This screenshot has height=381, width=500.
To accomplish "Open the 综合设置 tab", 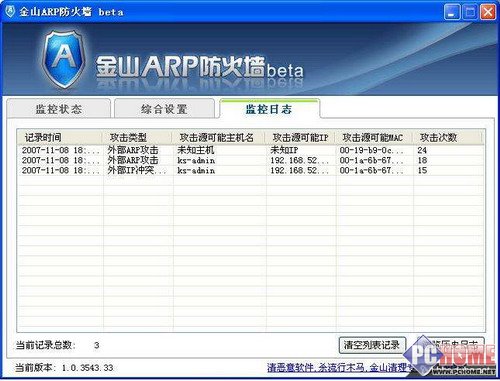I will tap(164, 109).
